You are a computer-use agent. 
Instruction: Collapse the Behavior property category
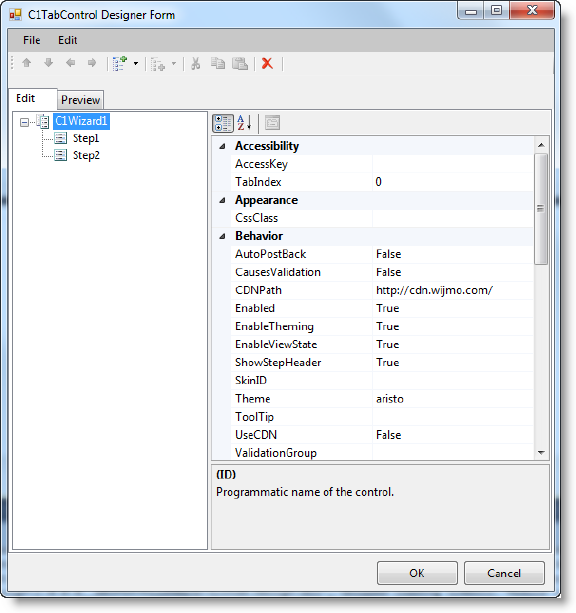[223, 236]
